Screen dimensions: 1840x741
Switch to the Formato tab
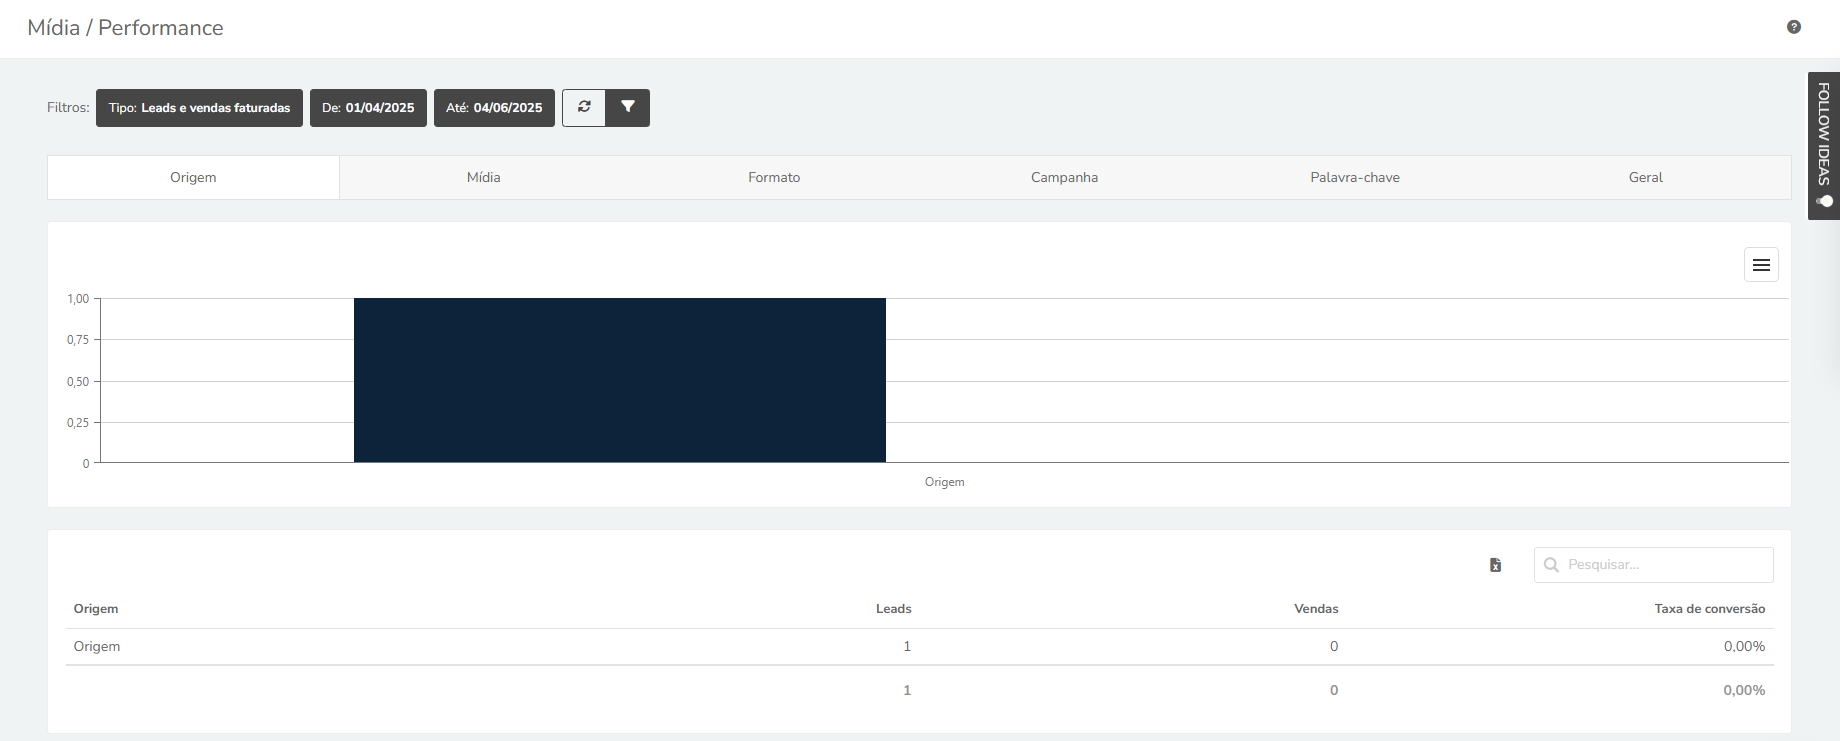point(774,177)
